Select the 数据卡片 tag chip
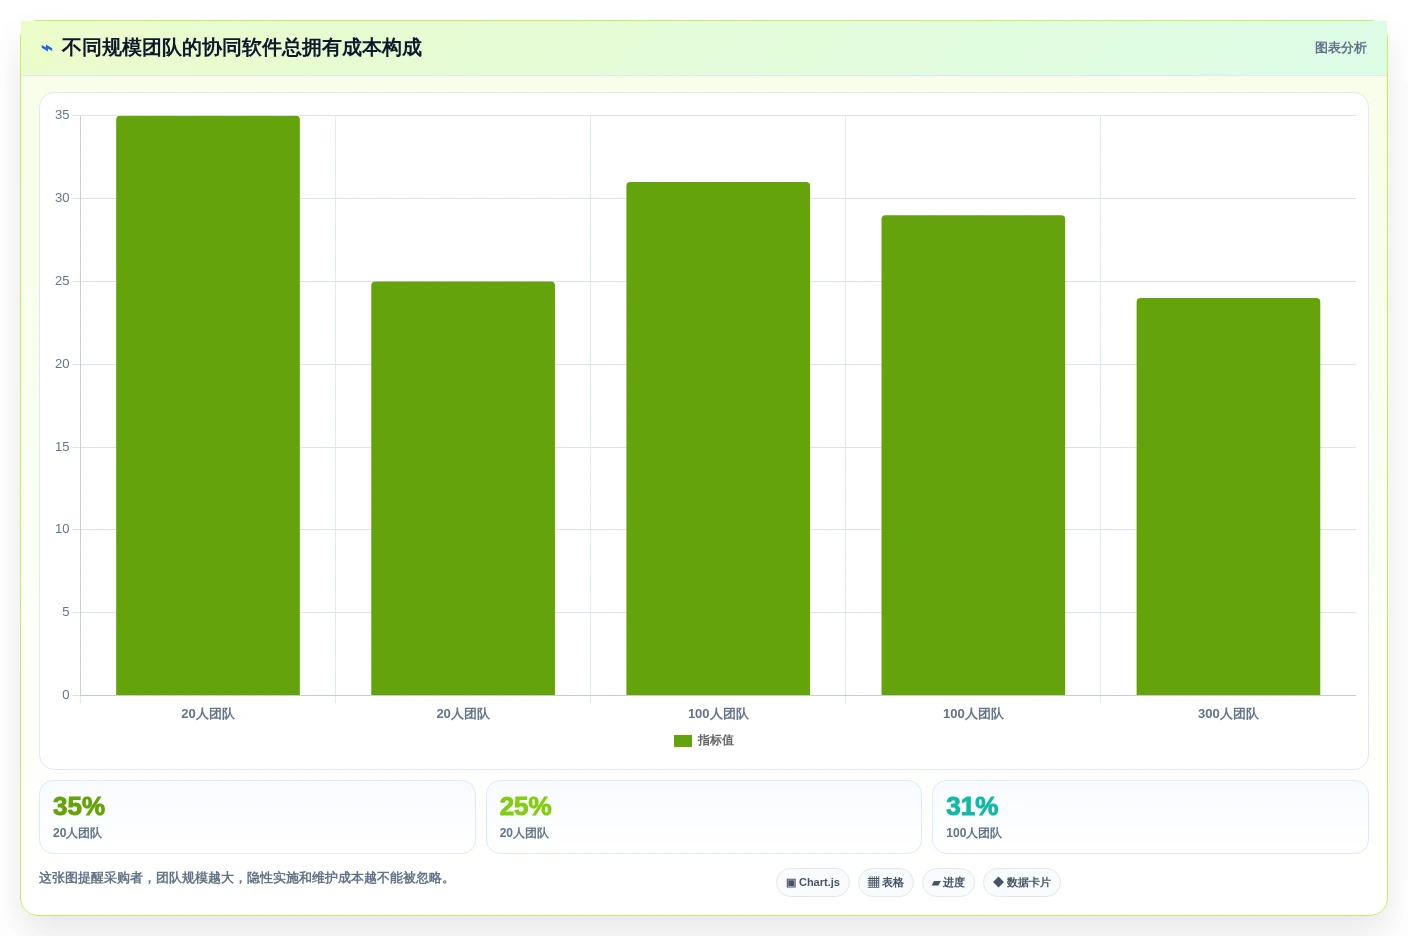 pyautogui.click(x=1022, y=883)
